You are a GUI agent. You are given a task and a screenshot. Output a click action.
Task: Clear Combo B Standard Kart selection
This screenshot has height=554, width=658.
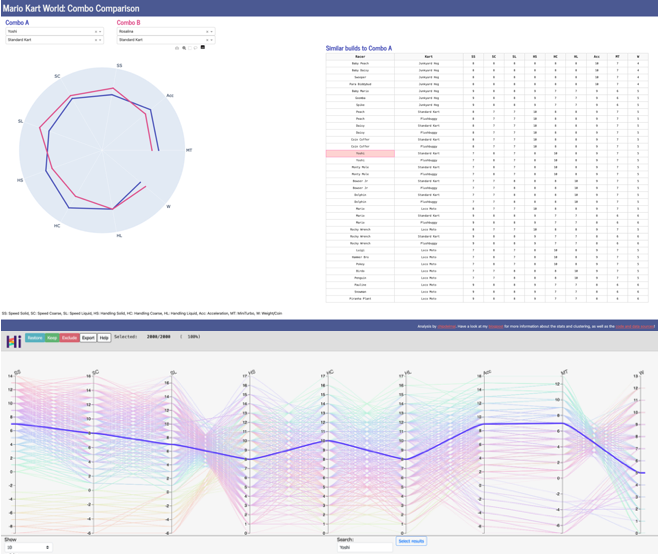(x=207, y=40)
